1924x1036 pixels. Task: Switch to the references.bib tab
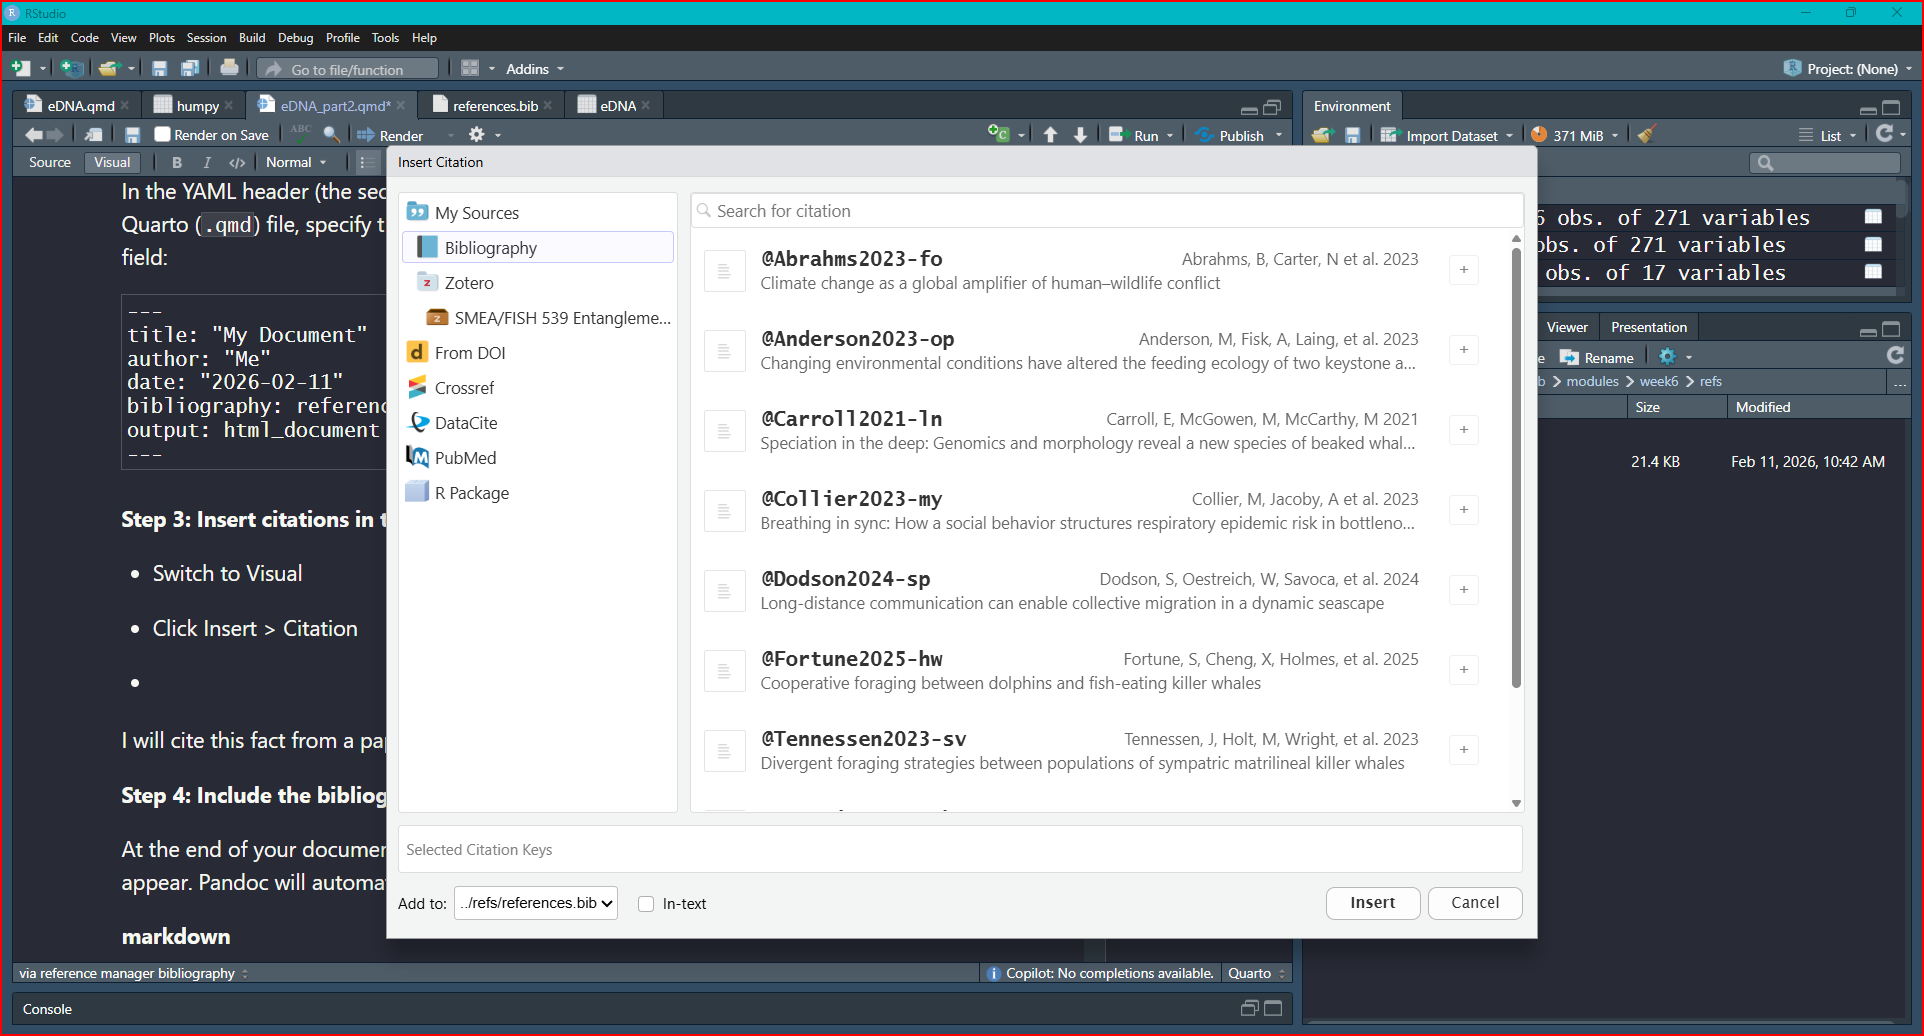click(494, 106)
